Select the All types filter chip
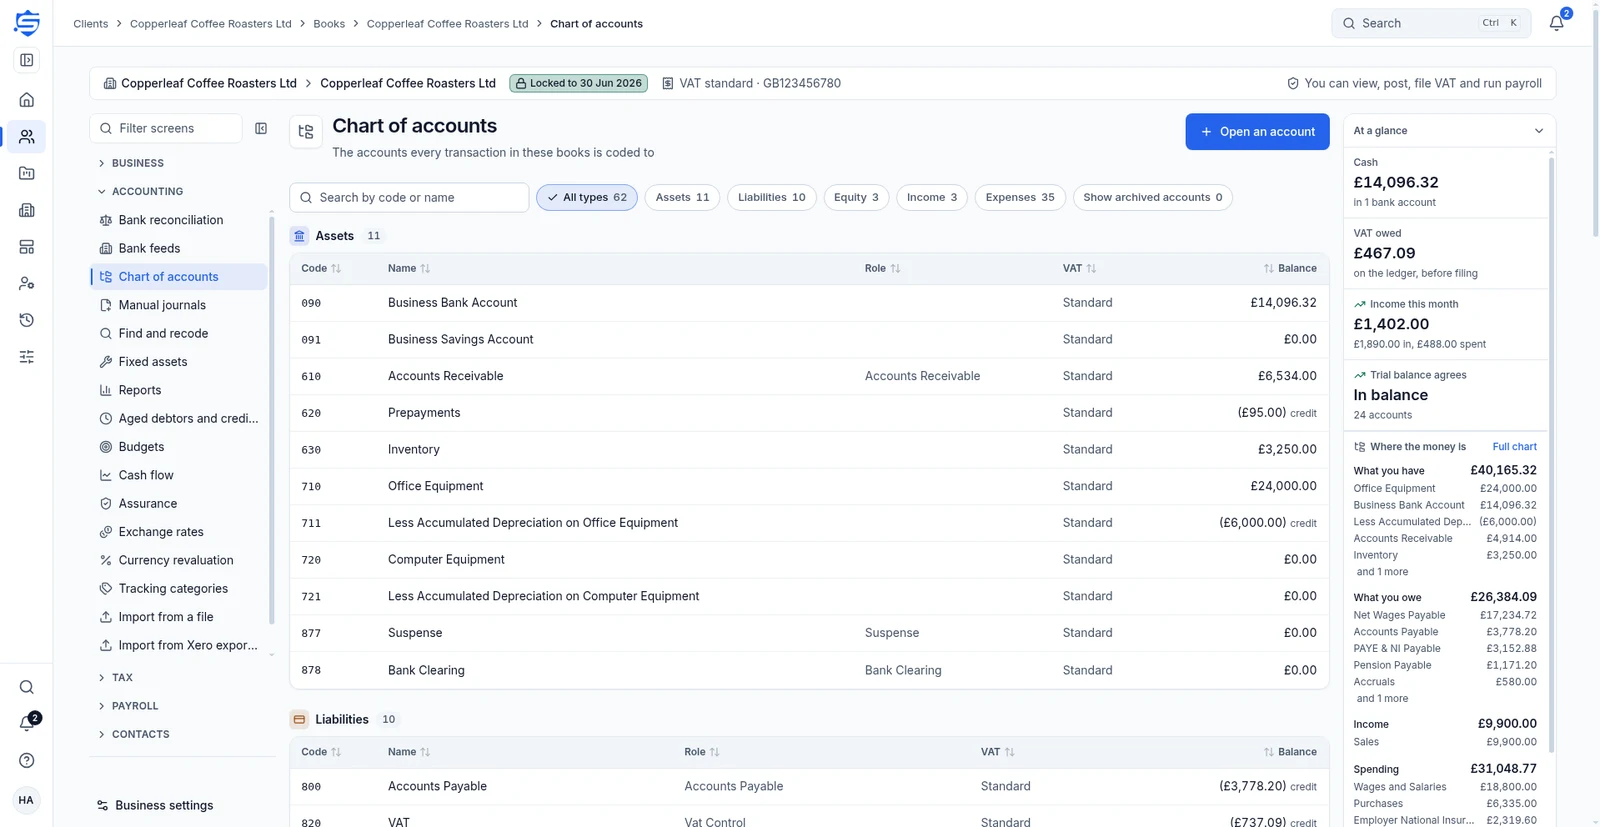Viewport: 1600px width, 827px height. pos(587,197)
